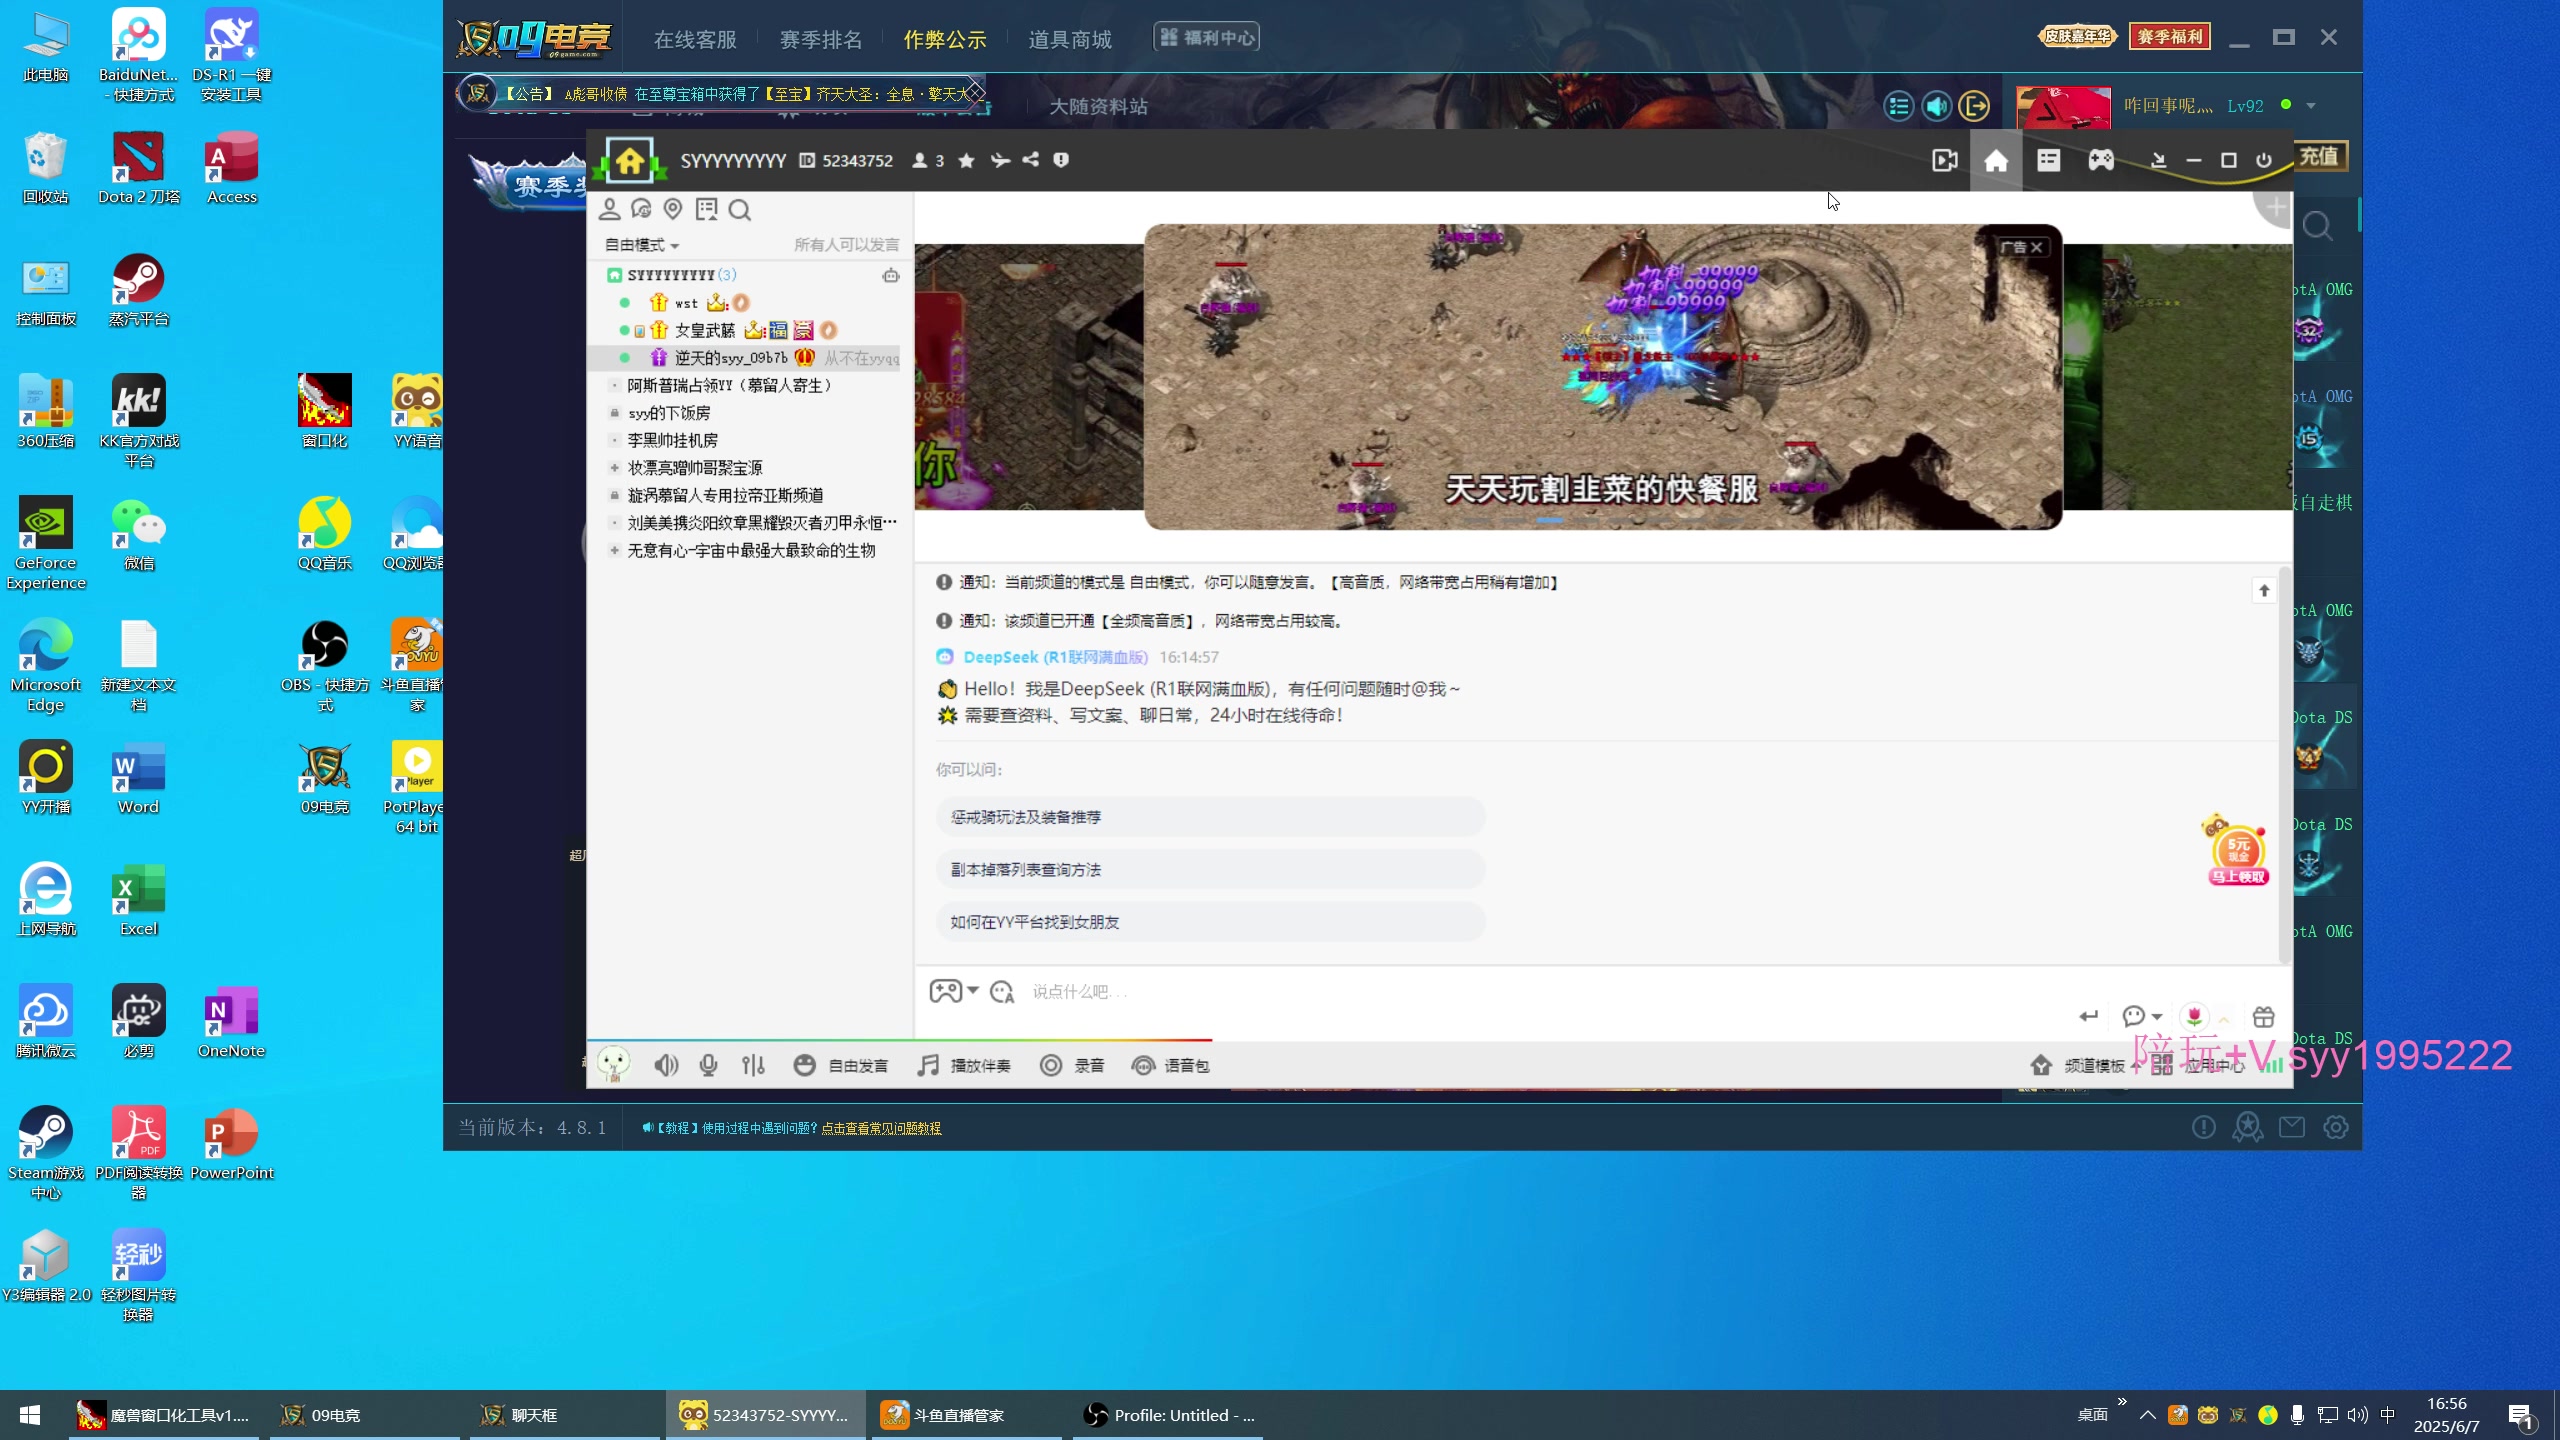Image resolution: width=2560 pixels, height=1440 pixels.
Task: Open the 点击查看常见问题教程 link
Action: (x=881, y=1128)
